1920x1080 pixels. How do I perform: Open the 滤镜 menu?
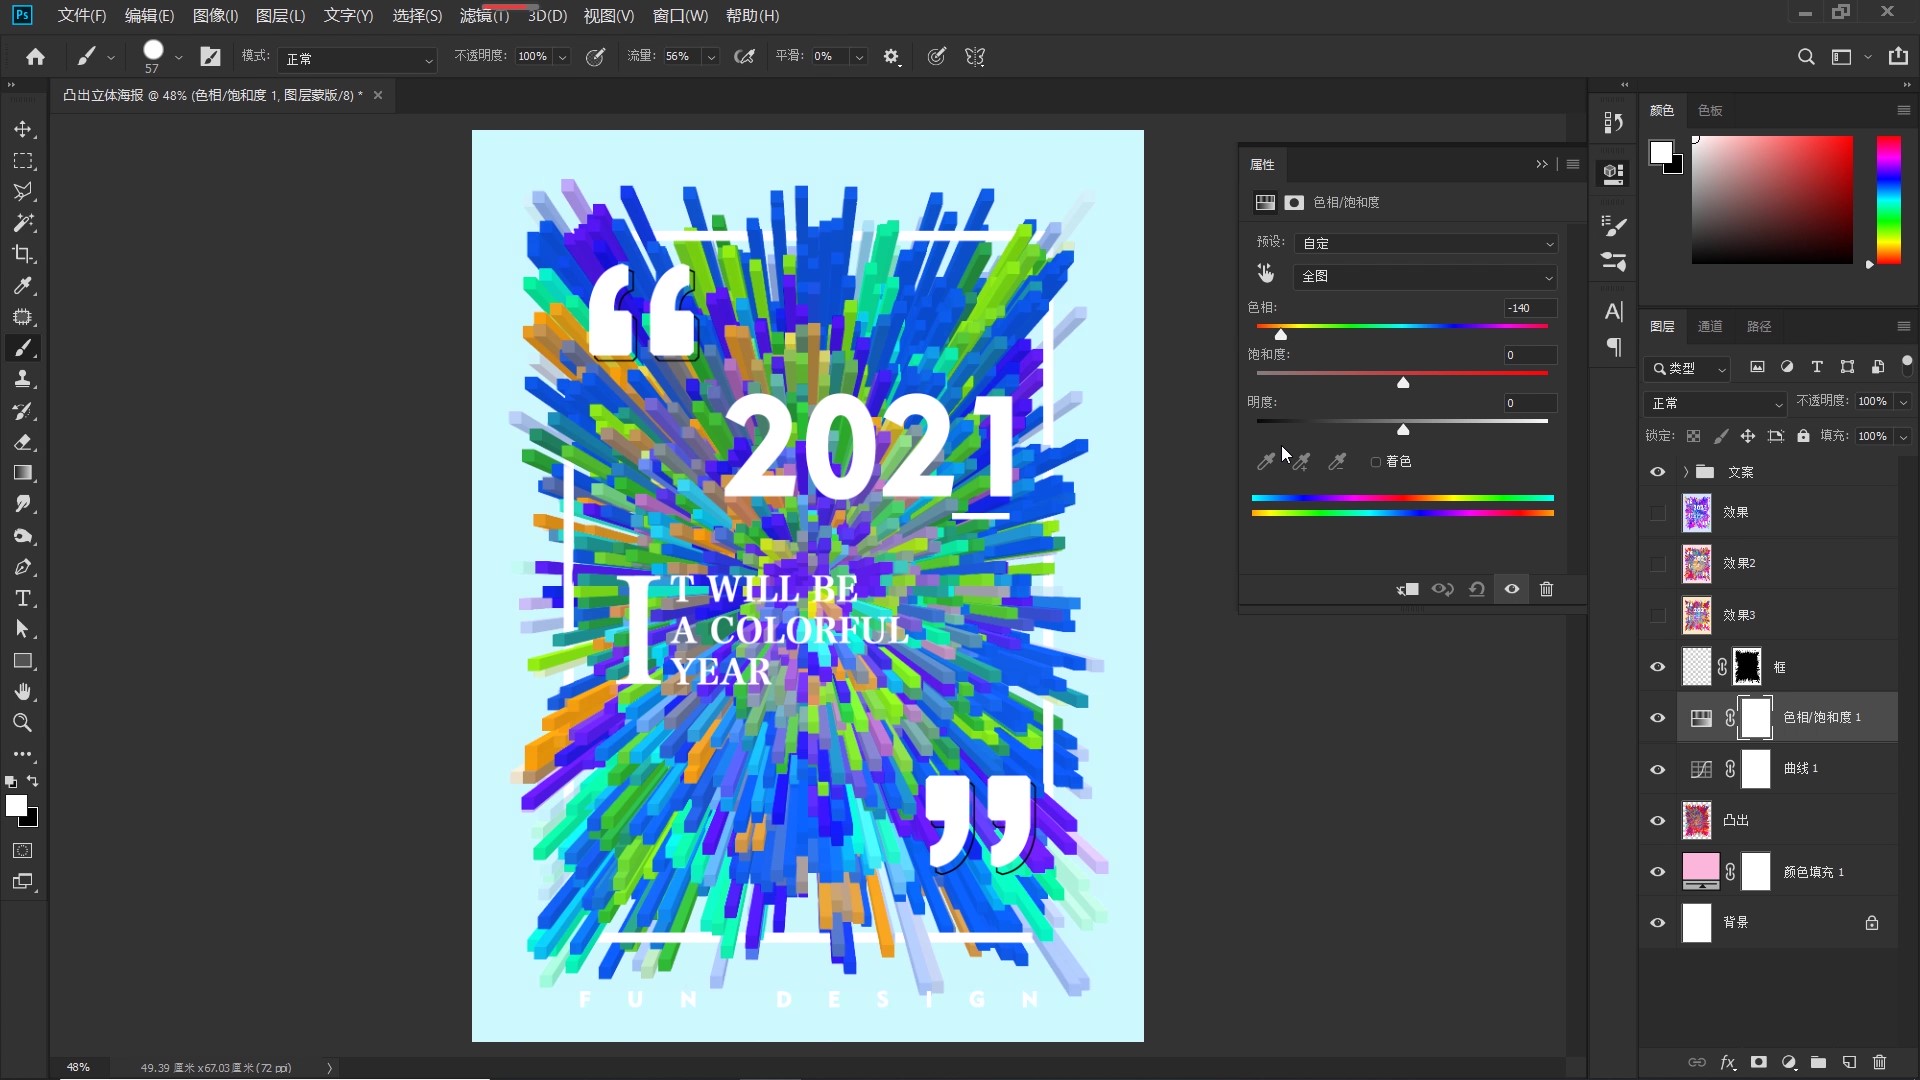[484, 16]
